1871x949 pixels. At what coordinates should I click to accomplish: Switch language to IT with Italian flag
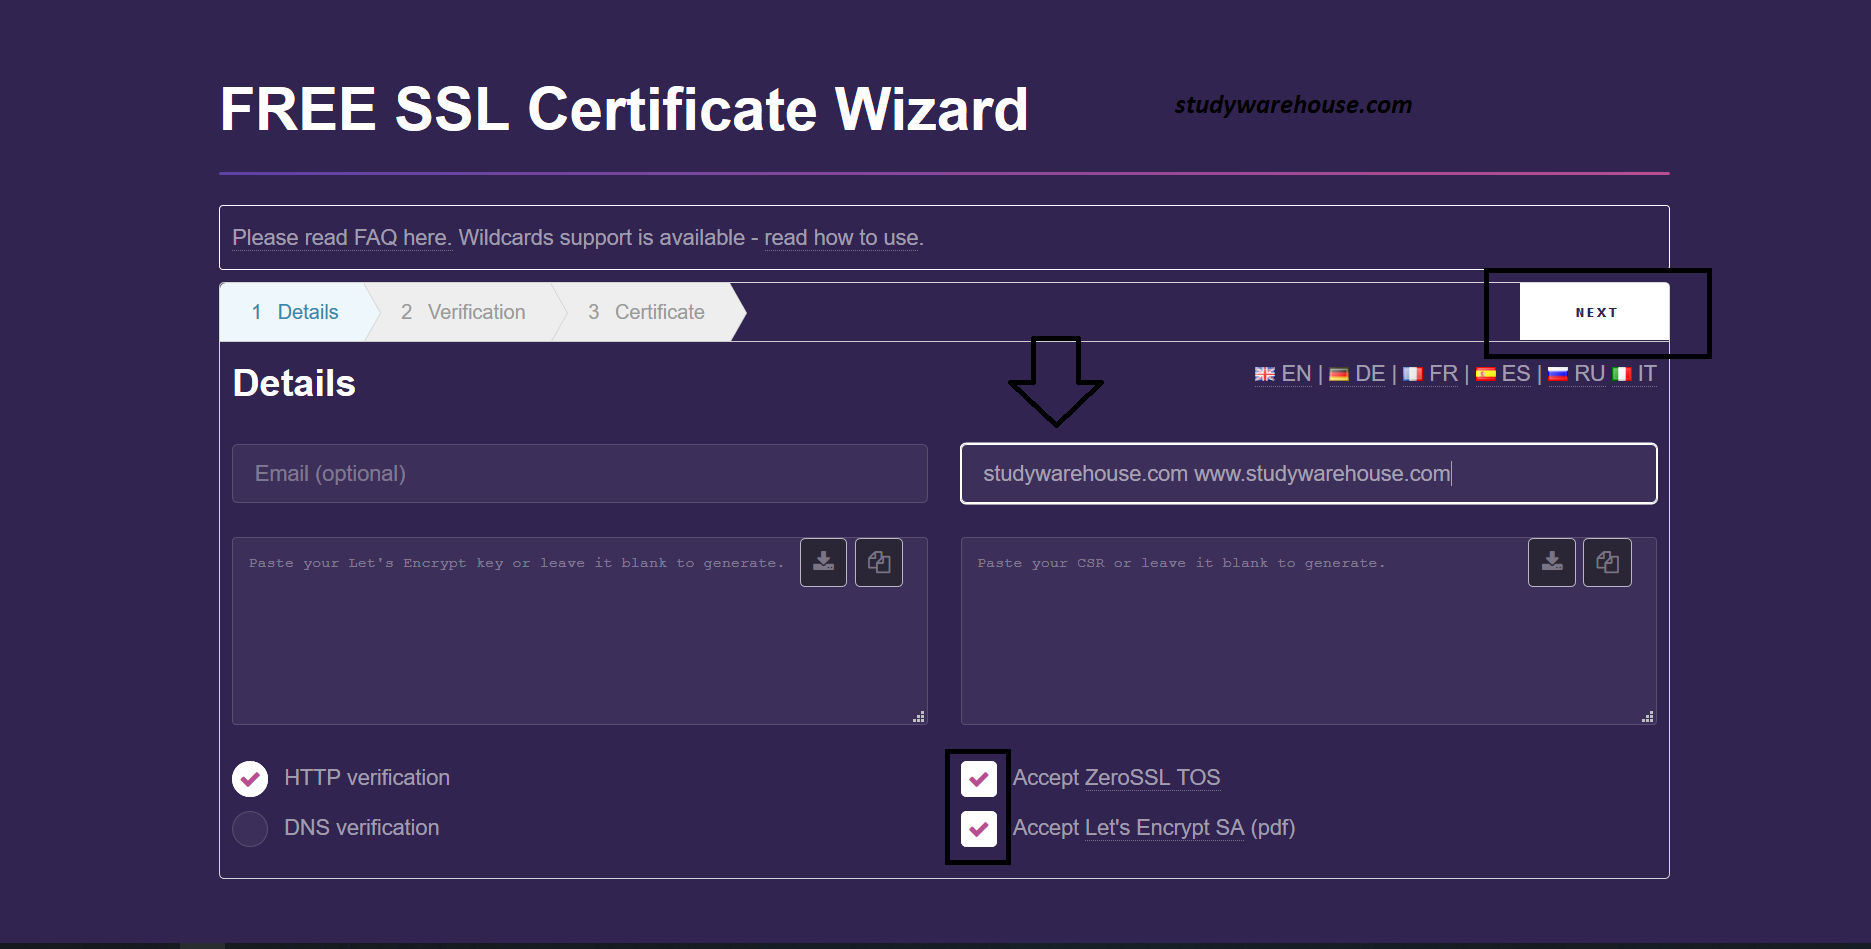coord(1634,374)
